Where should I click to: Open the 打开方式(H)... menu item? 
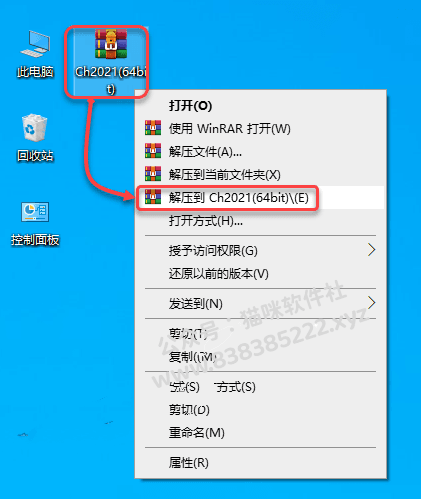[x=206, y=221]
